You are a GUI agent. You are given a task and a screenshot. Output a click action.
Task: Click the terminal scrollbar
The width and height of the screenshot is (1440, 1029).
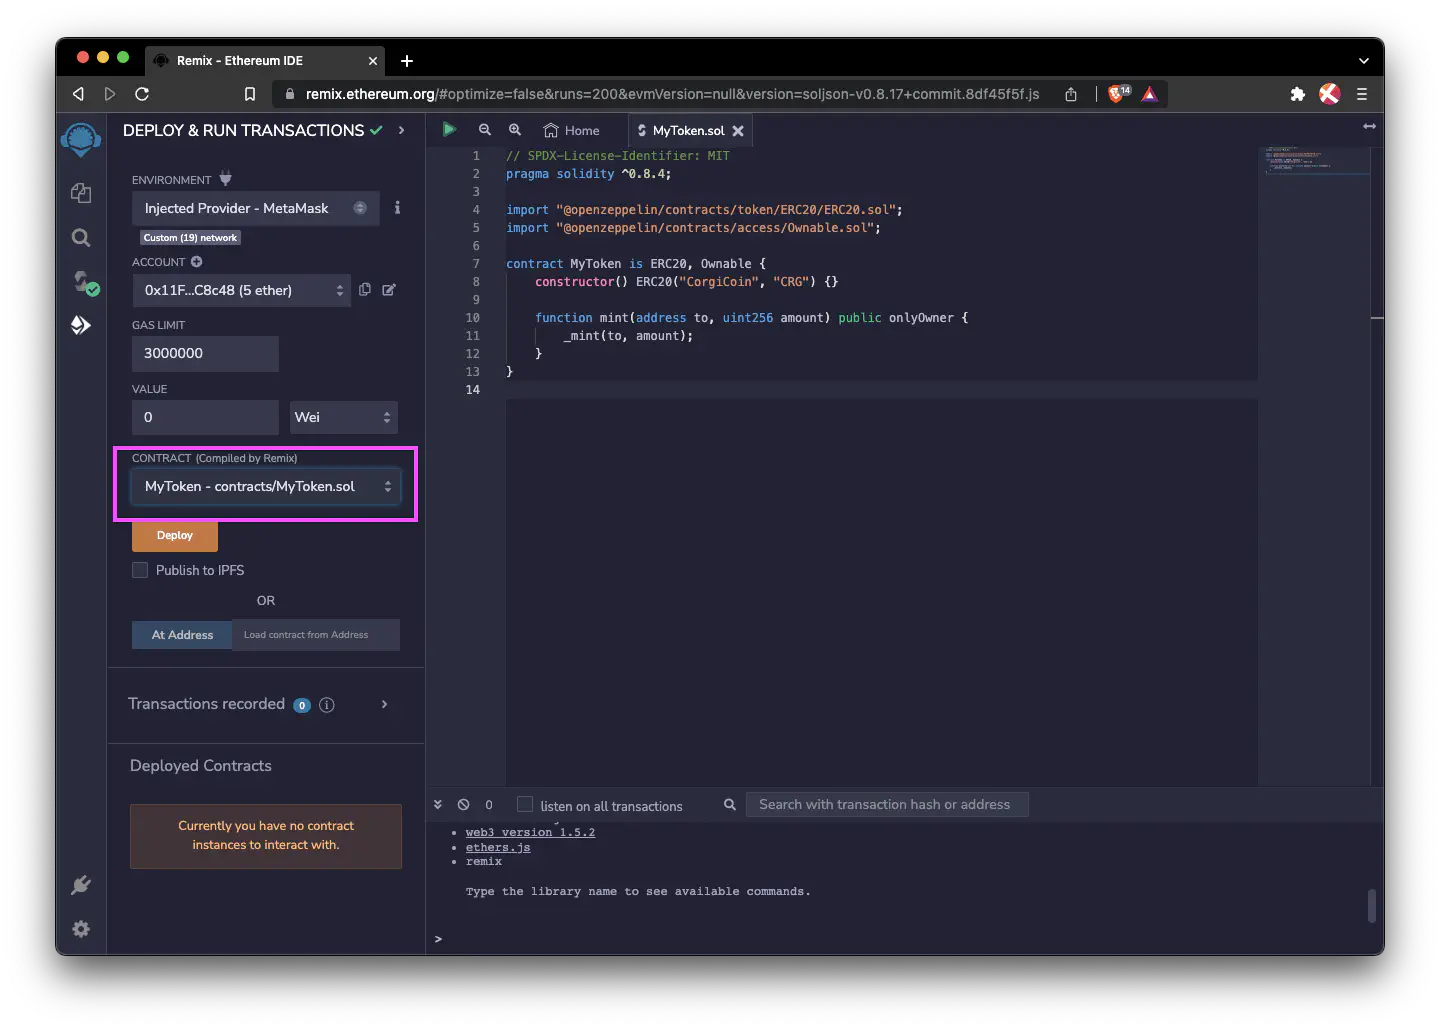click(x=1373, y=906)
